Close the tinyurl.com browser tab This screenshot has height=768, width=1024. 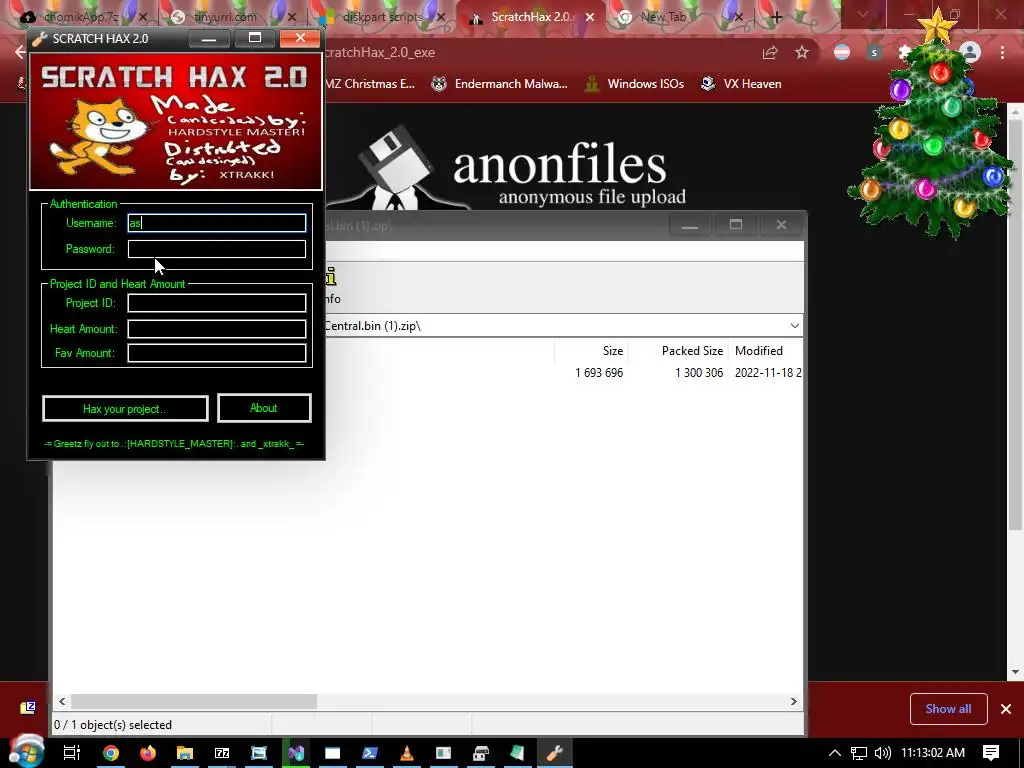coord(291,17)
